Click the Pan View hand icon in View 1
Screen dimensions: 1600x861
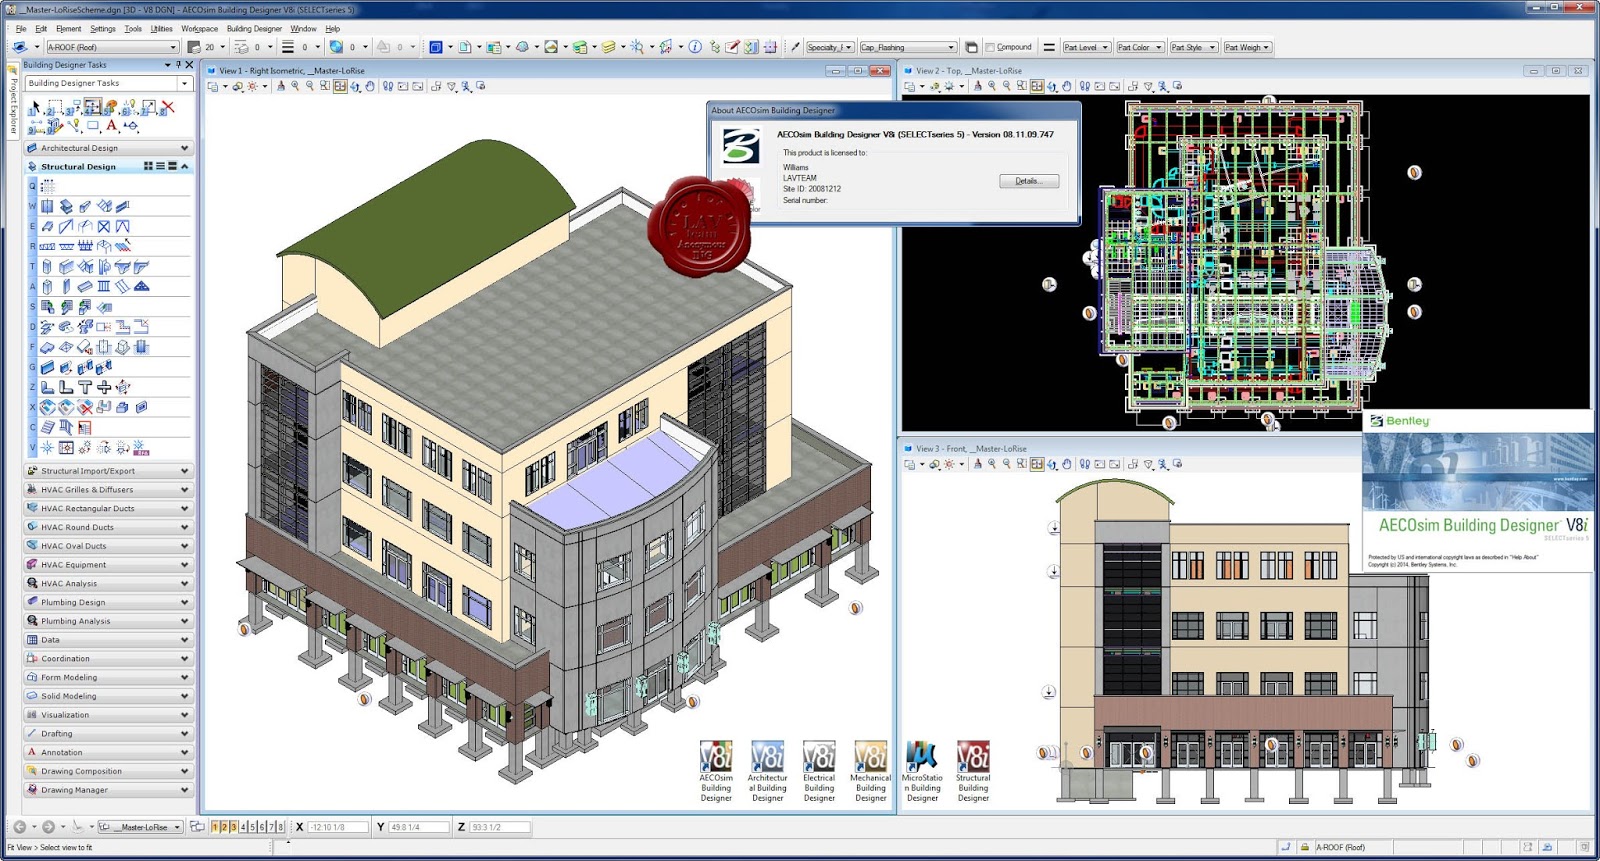pyautogui.click(x=370, y=86)
